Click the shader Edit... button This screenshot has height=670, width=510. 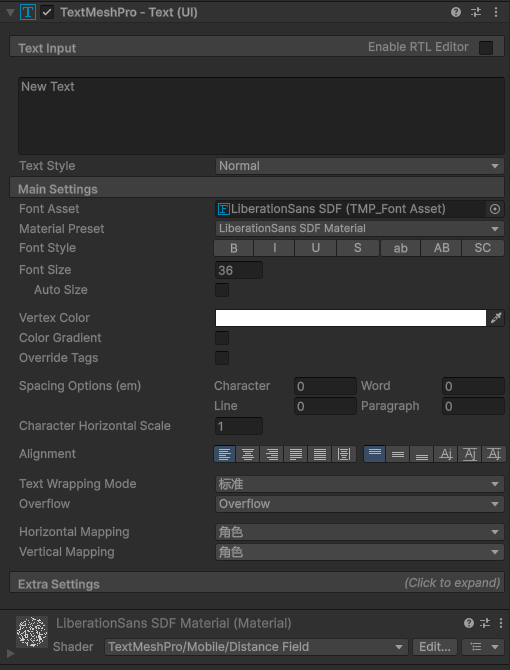click(x=435, y=647)
